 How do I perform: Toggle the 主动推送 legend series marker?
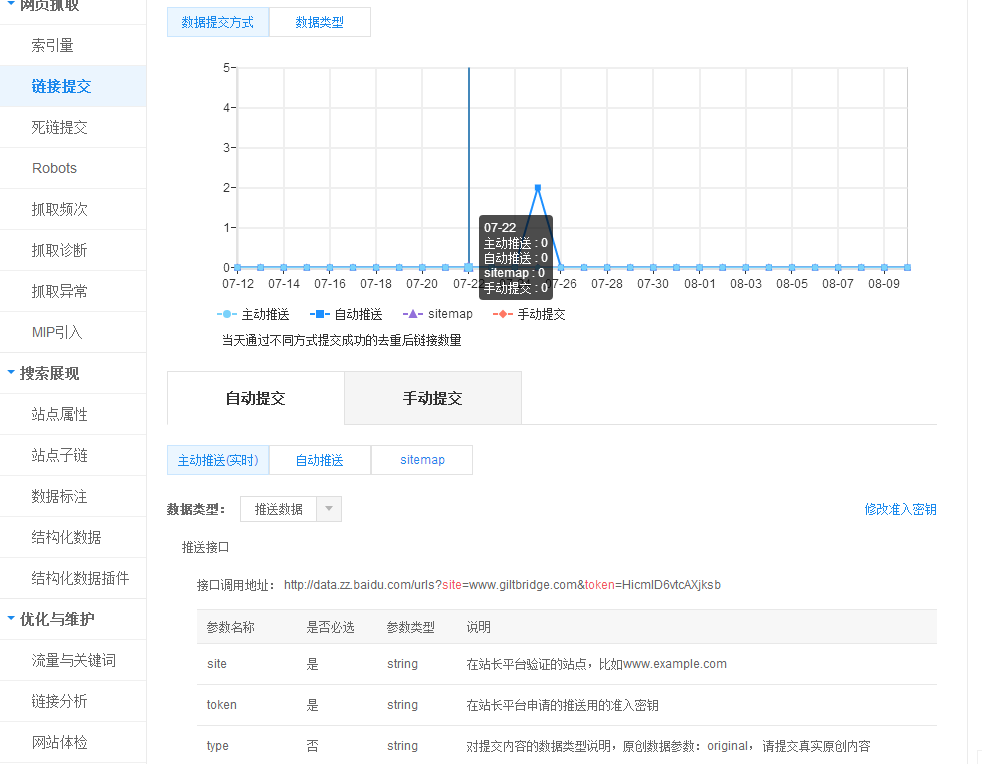229,314
